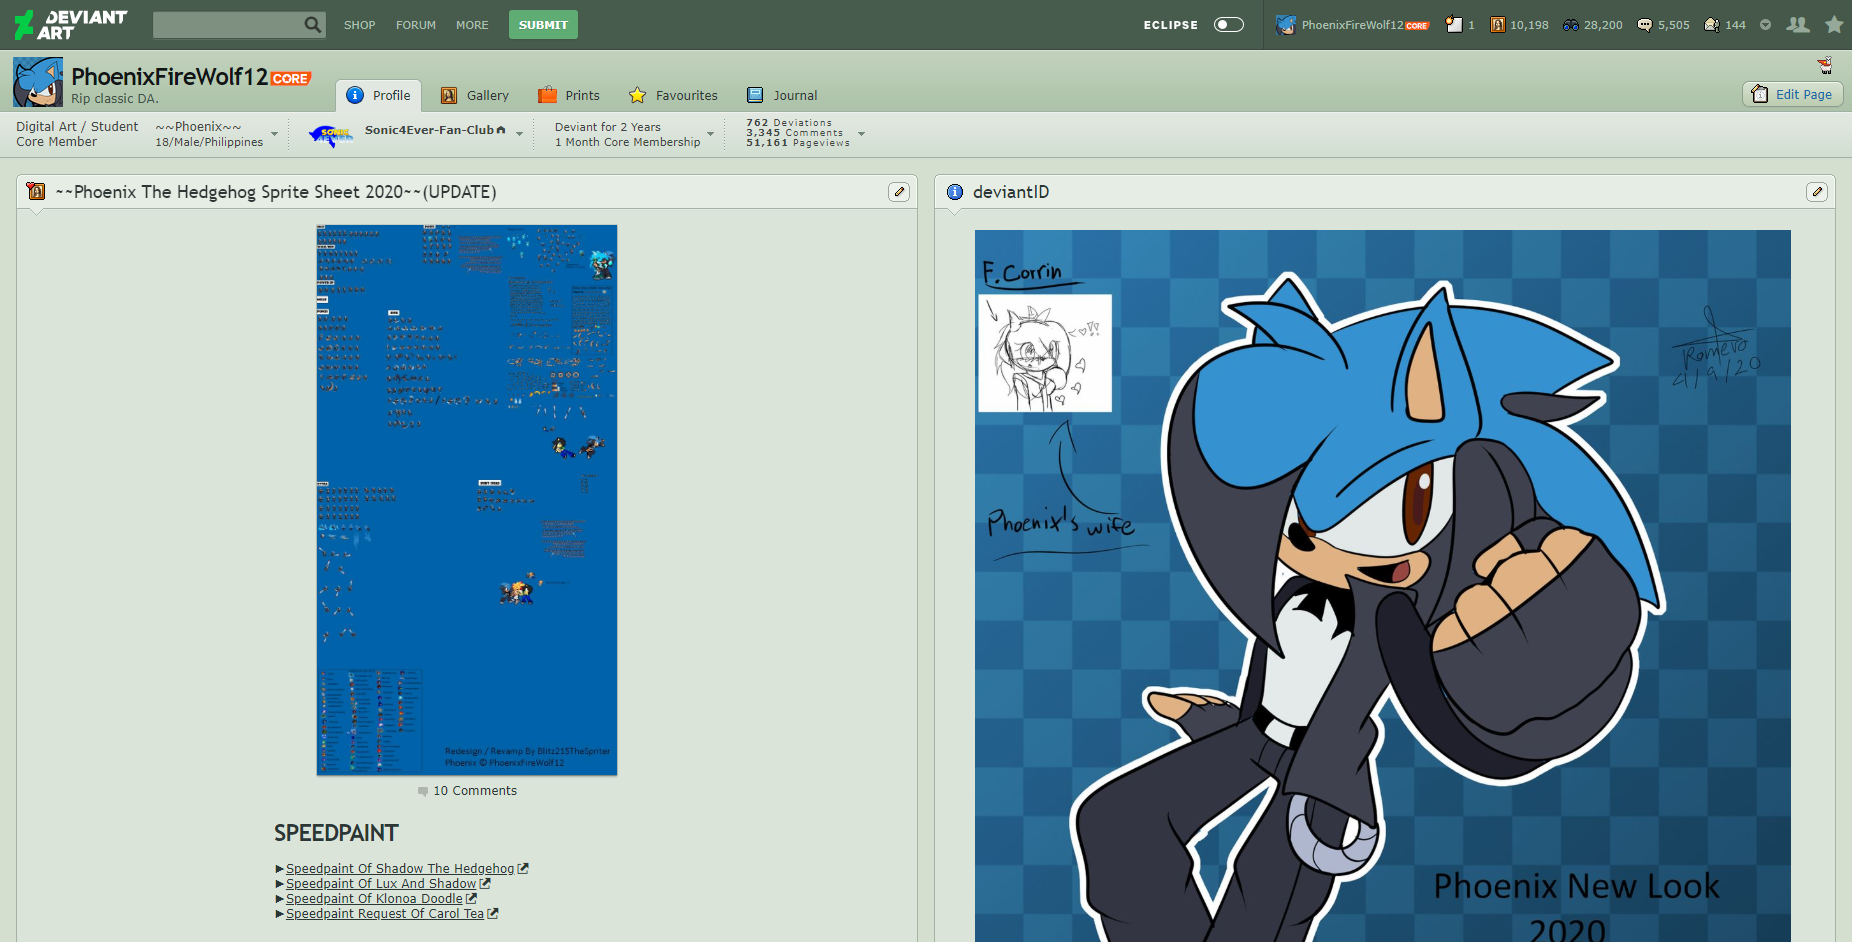Click small user avatar in top bar
This screenshot has width=1852, height=942.
(1286, 25)
